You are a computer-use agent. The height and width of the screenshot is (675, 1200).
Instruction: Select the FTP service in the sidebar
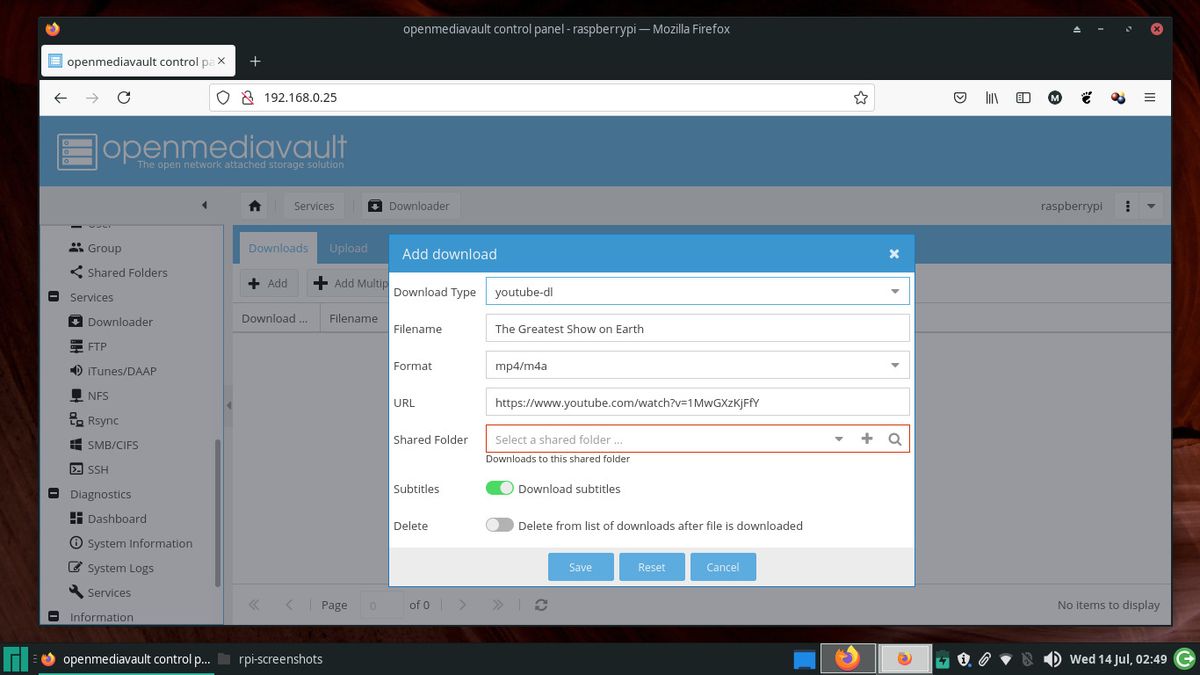click(97, 346)
